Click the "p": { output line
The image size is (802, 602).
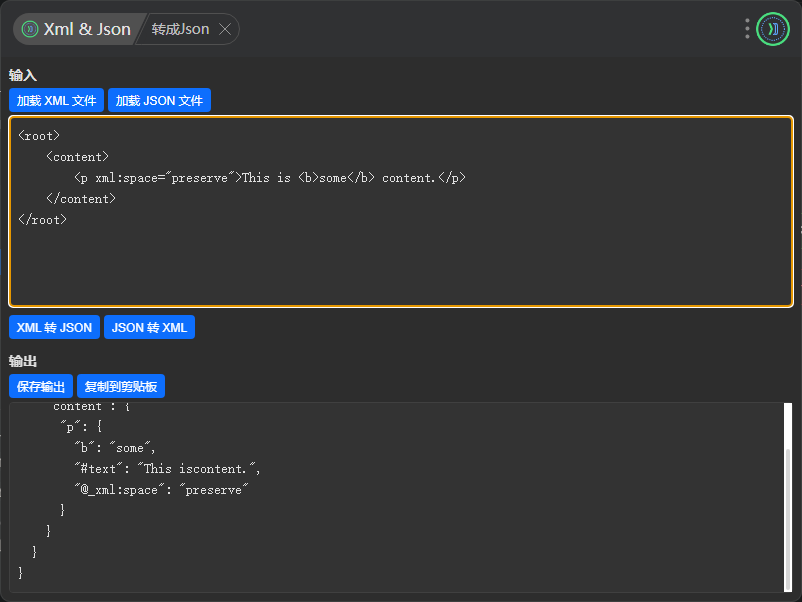tap(81, 427)
